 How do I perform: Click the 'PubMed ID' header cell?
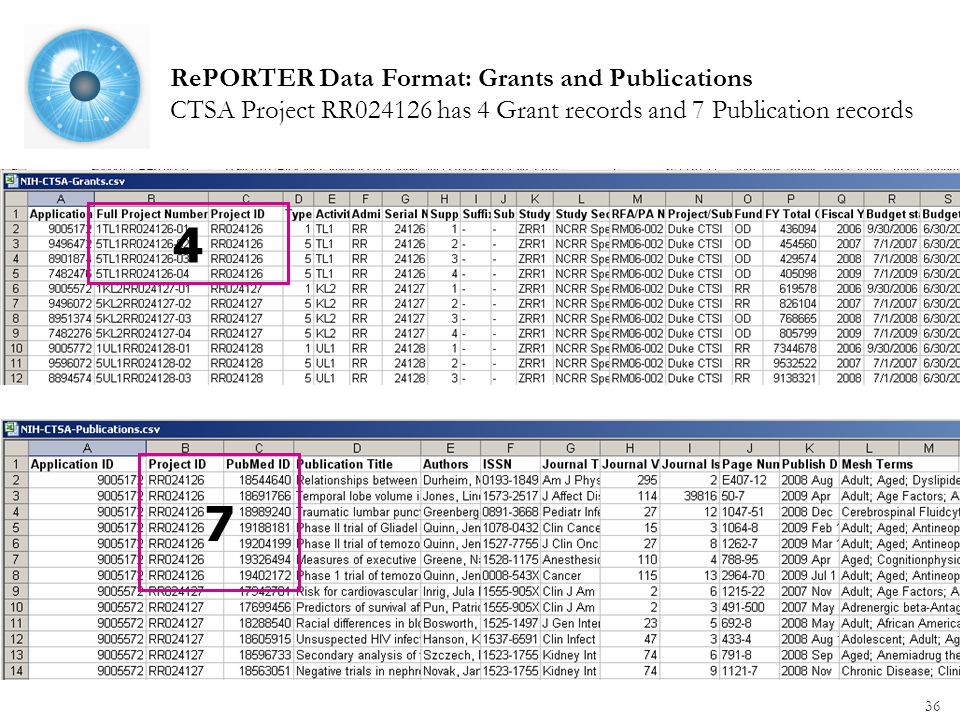(x=258, y=464)
